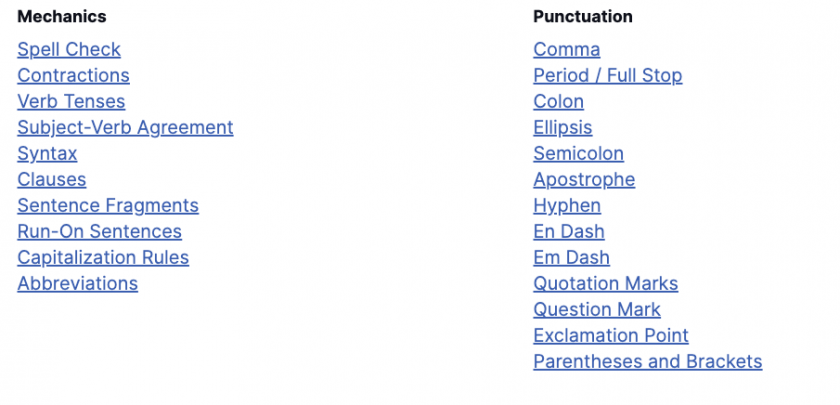Go to Verb Tenses page
The height and width of the screenshot is (405, 840).
click(71, 101)
